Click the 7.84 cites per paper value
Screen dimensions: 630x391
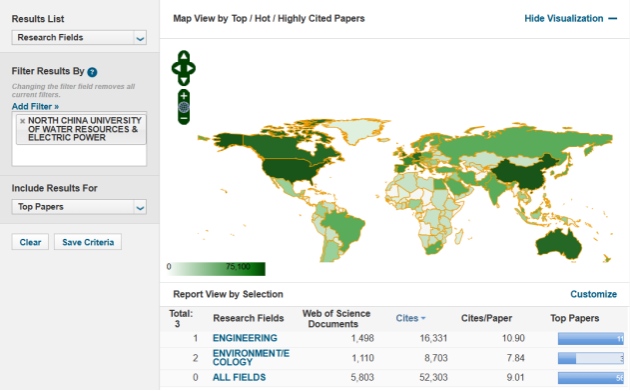click(515, 358)
